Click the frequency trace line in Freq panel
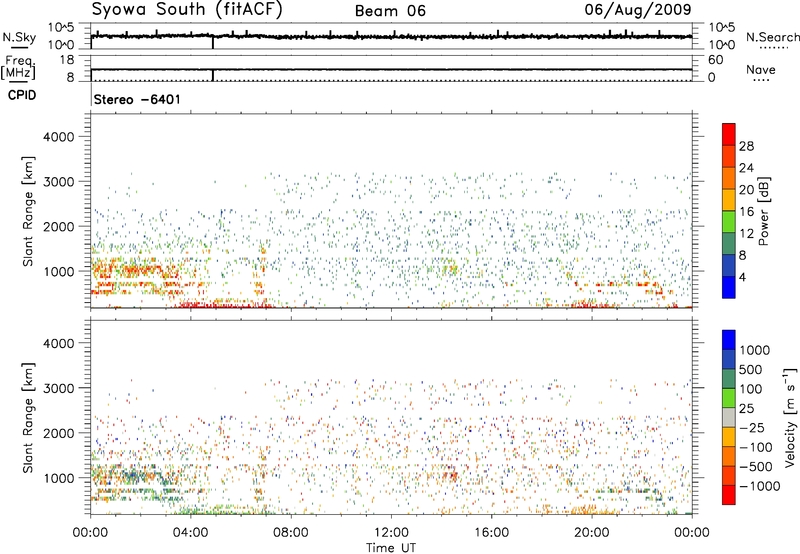The image size is (800, 554). 391,69
